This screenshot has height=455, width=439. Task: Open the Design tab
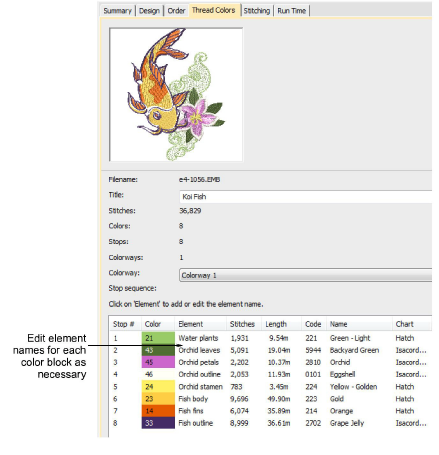click(149, 11)
